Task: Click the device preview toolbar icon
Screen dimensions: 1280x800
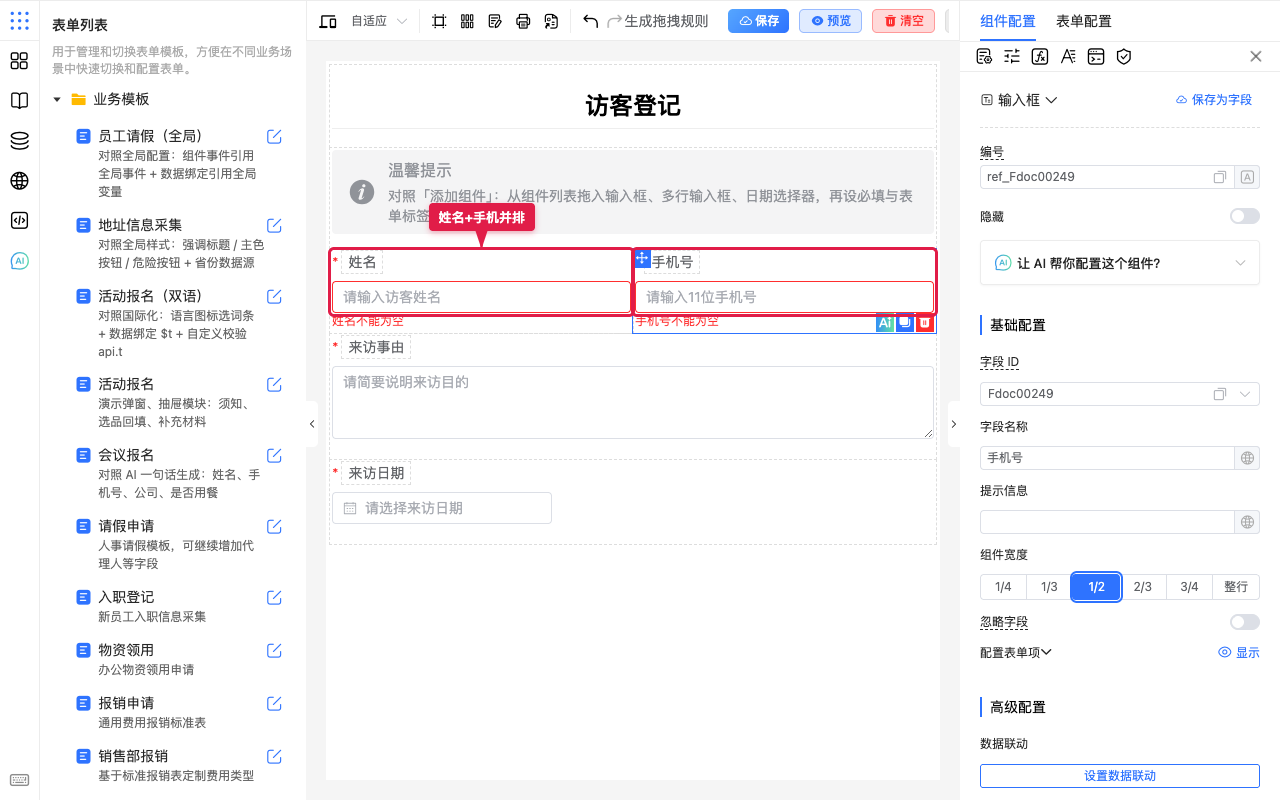Action: [x=328, y=21]
